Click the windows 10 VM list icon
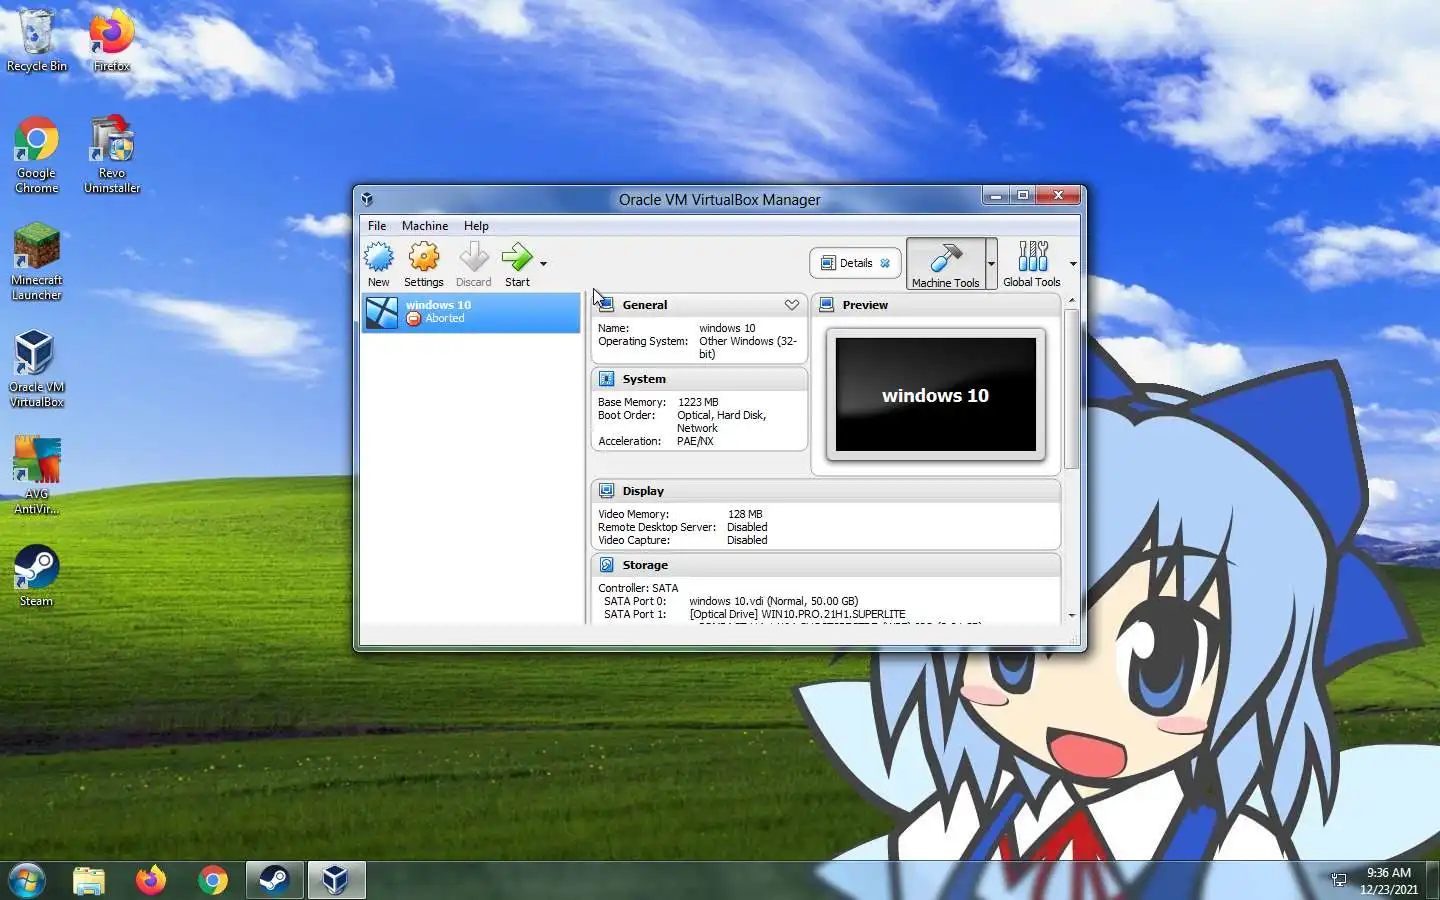Viewport: 1440px width, 900px height. 382,312
